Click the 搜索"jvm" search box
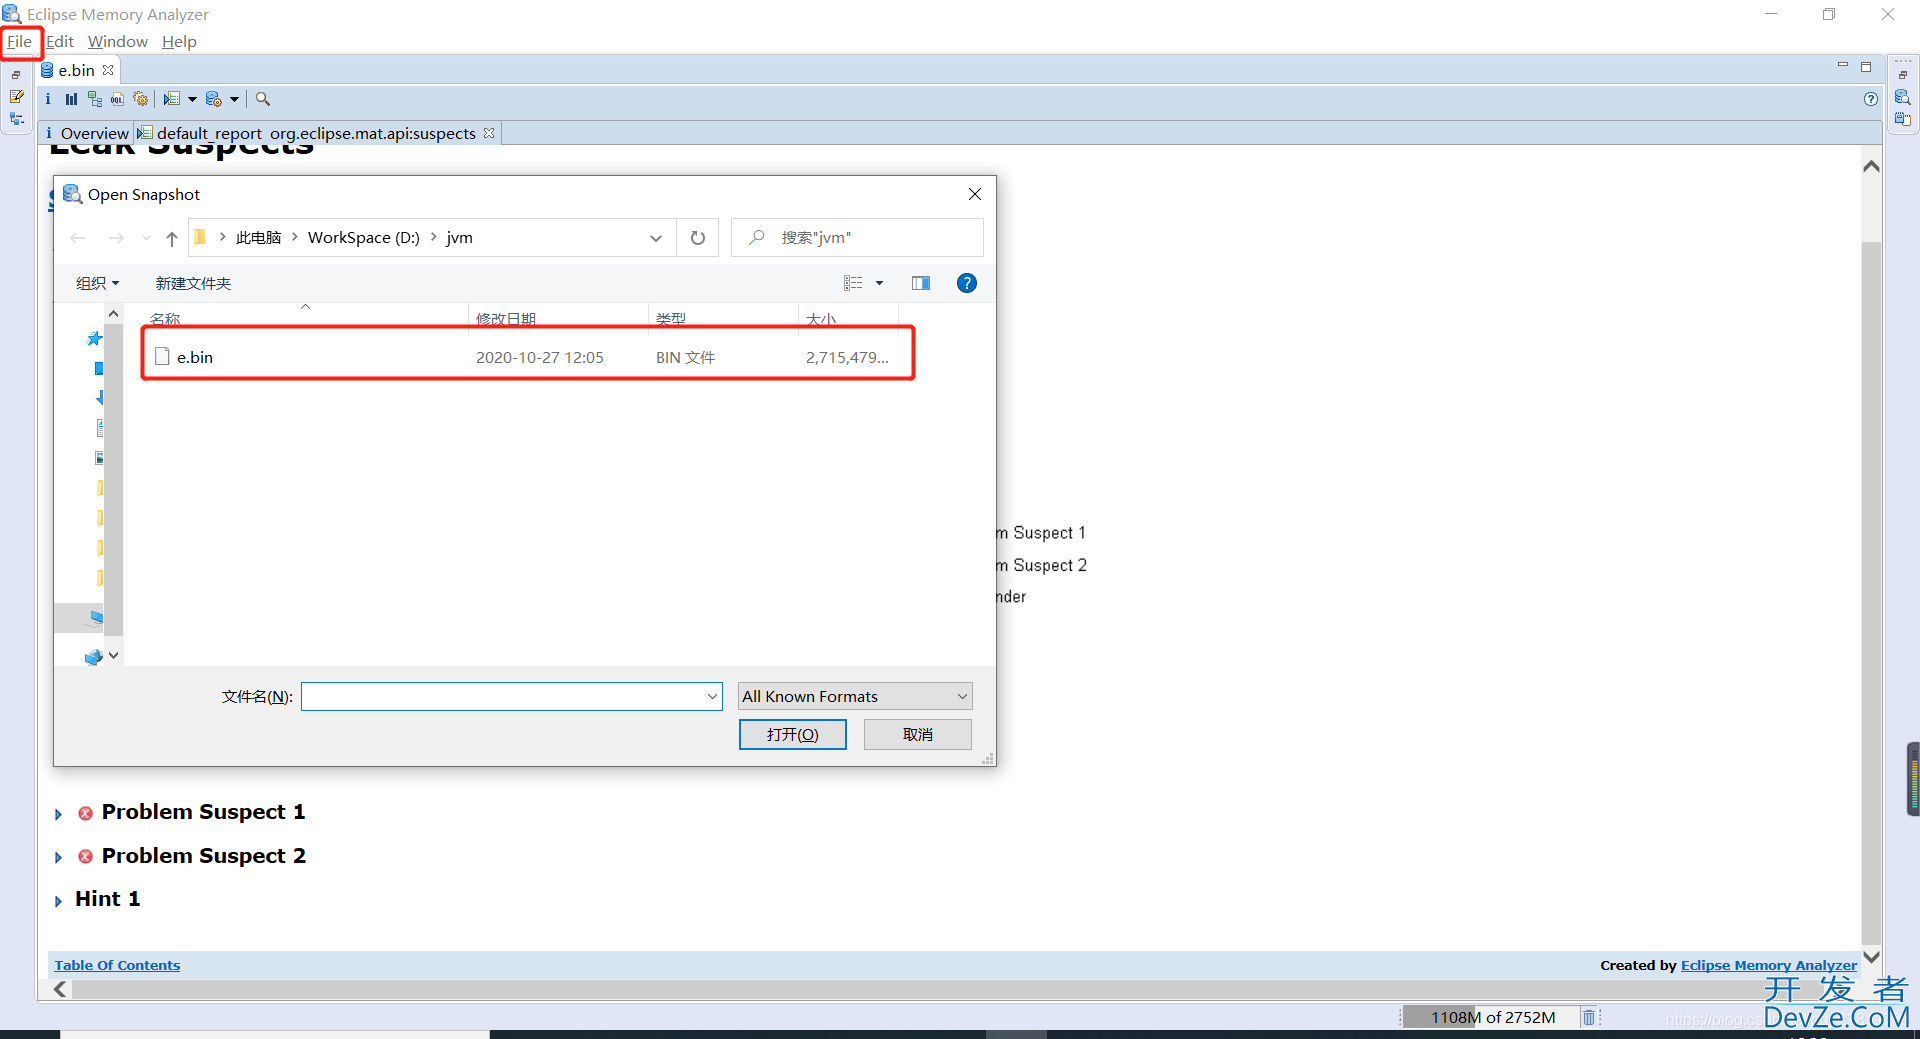The height and width of the screenshot is (1039, 1920). pos(858,238)
